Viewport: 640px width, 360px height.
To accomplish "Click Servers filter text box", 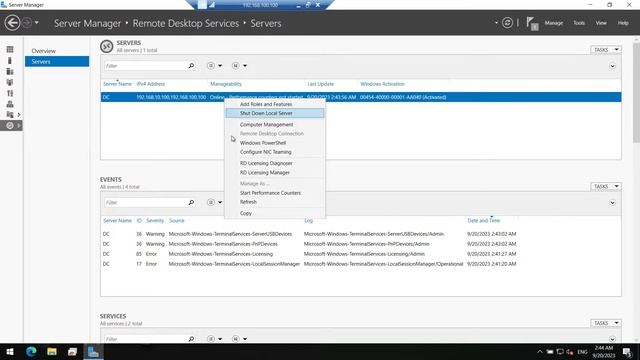I will 145,66.
